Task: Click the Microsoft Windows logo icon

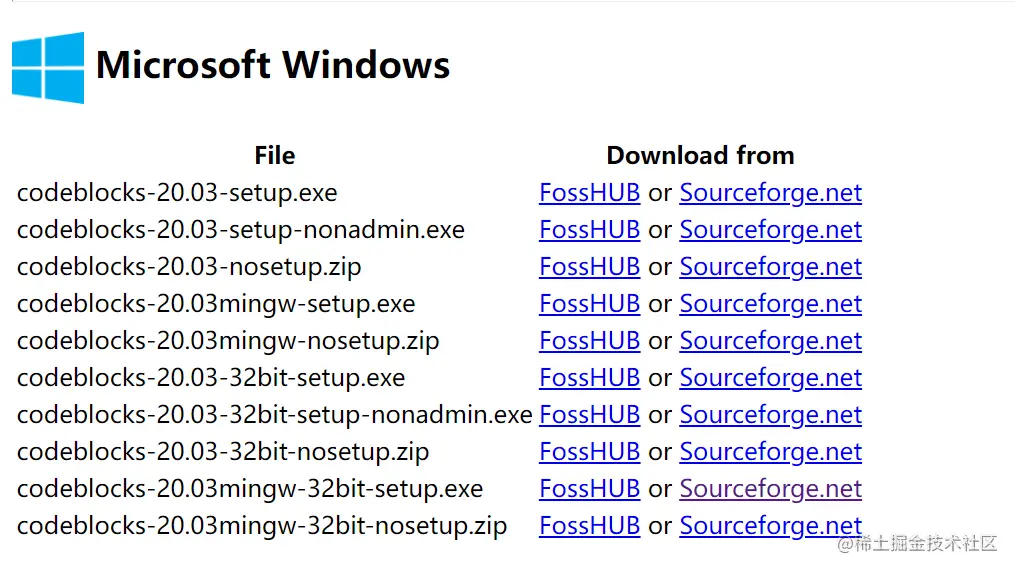Action: (x=48, y=67)
